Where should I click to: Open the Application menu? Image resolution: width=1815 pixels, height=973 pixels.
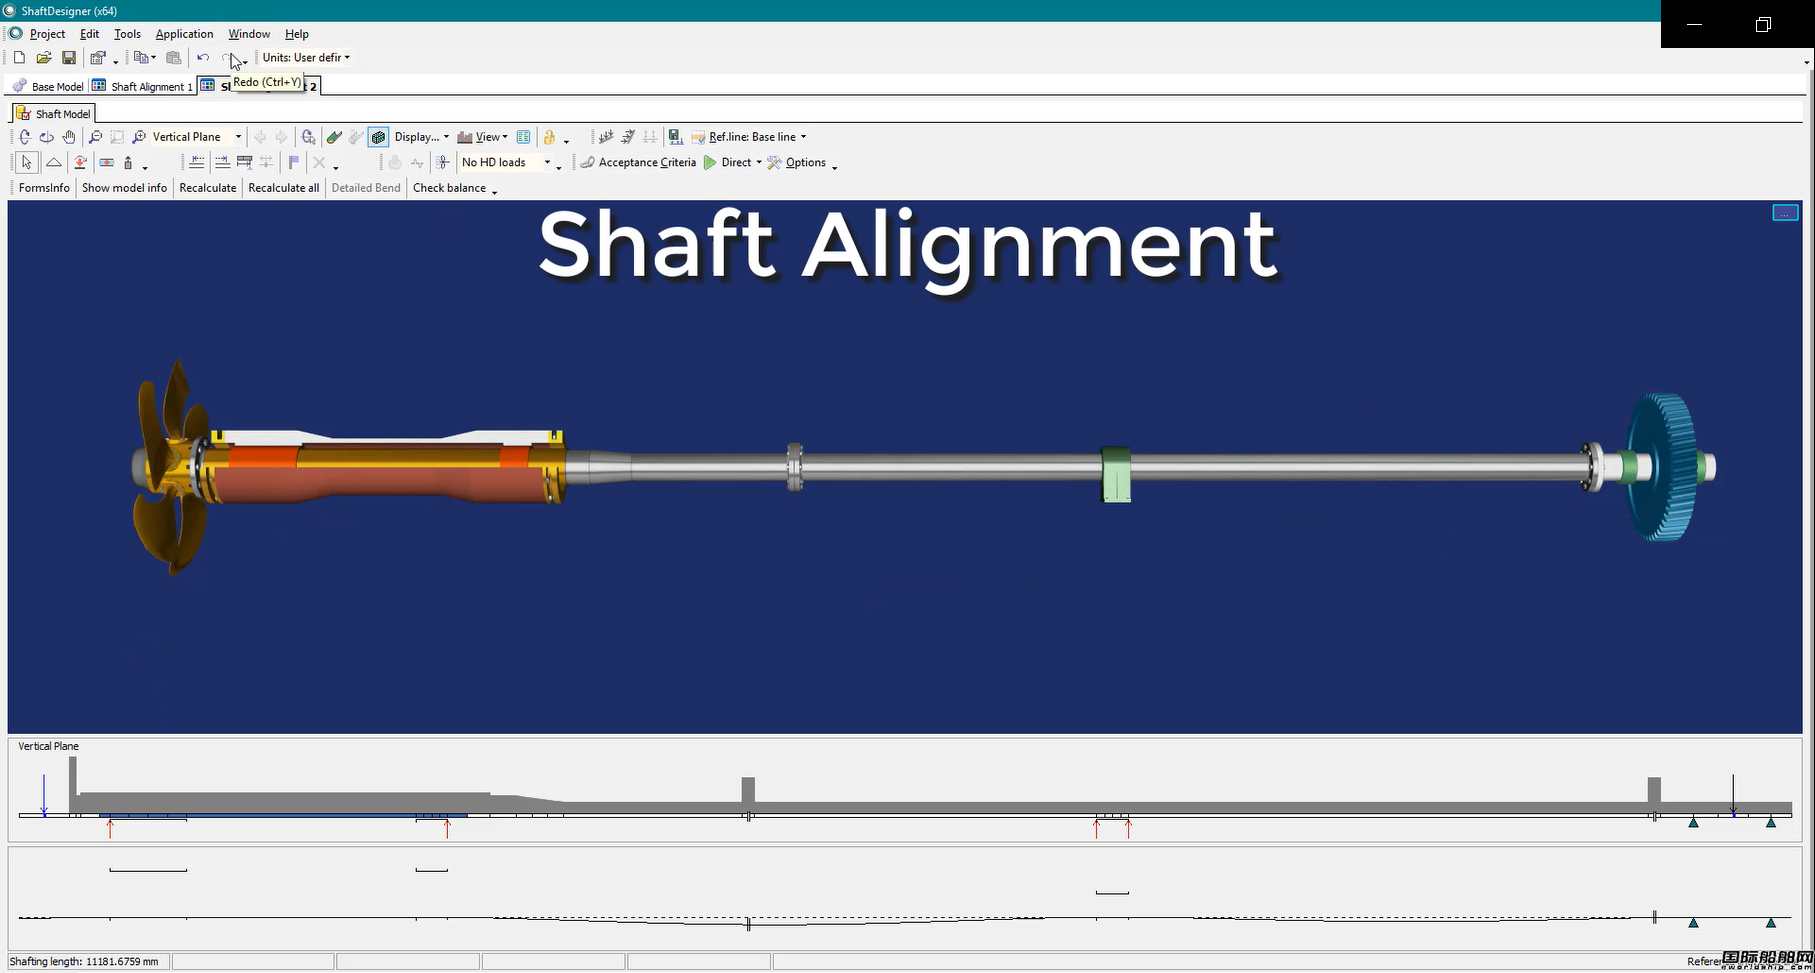pos(184,34)
